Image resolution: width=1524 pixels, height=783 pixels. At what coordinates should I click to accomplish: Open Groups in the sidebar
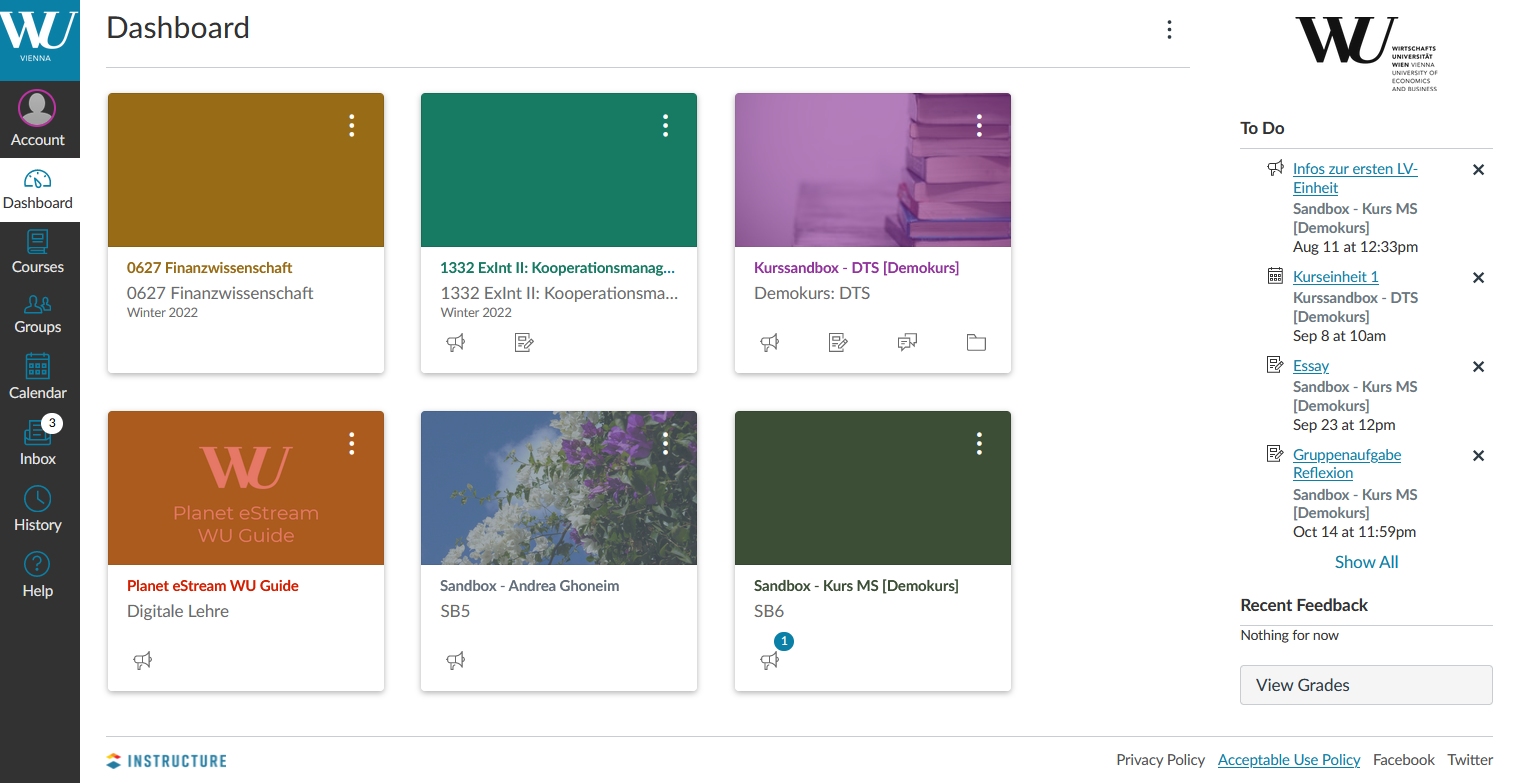point(39,314)
